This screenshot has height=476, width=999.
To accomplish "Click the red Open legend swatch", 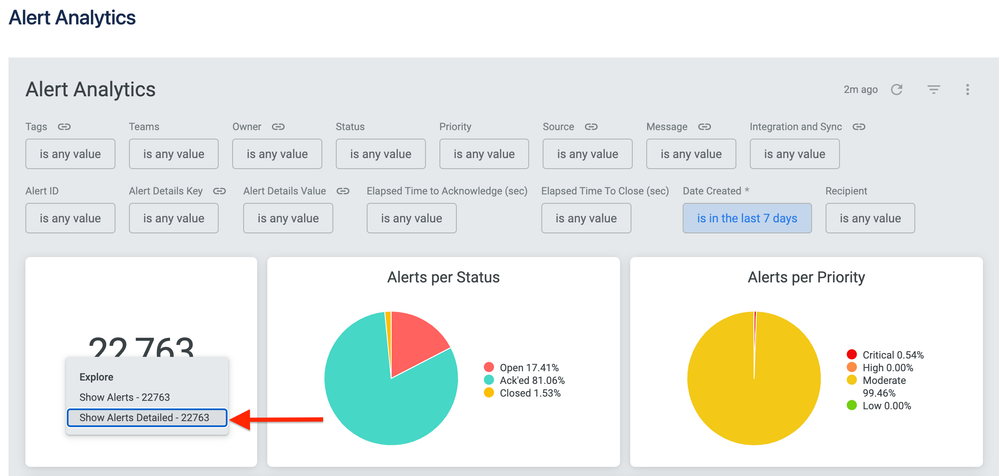I will click(489, 367).
